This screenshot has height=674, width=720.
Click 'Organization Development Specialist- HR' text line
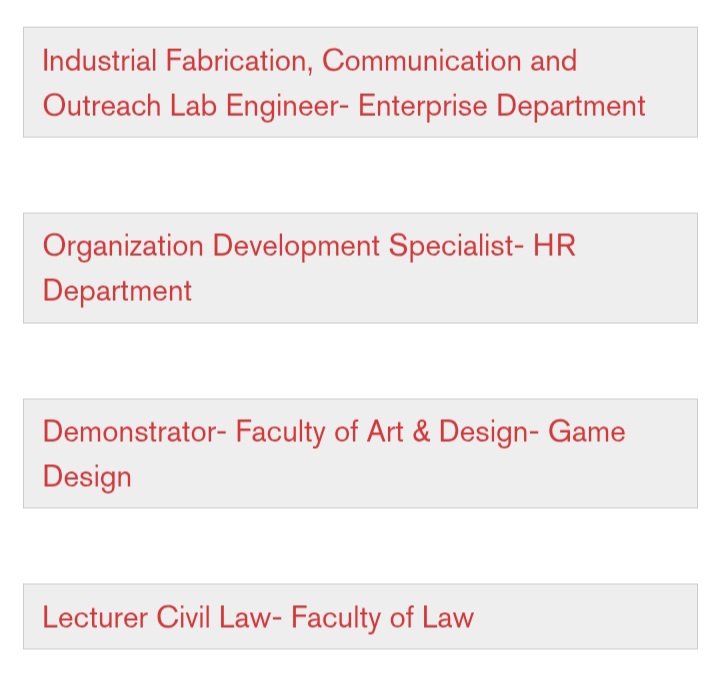(309, 246)
